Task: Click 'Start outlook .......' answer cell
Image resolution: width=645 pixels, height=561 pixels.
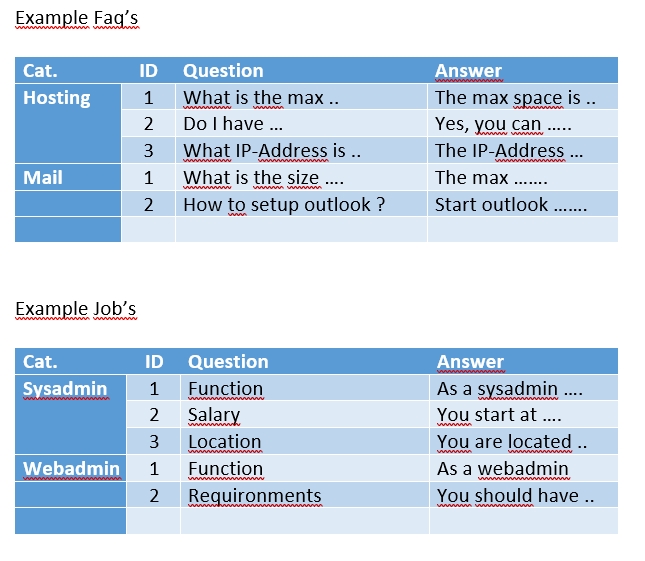Action: click(x=510, y=205)
